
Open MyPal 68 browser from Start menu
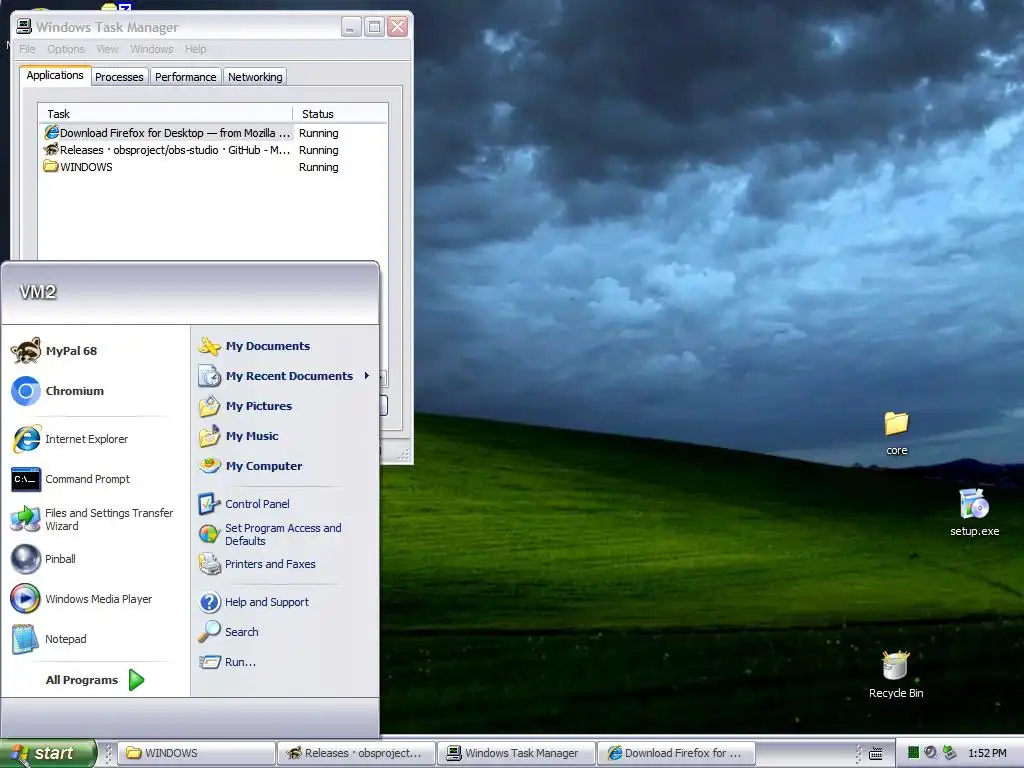pos(54,351)
